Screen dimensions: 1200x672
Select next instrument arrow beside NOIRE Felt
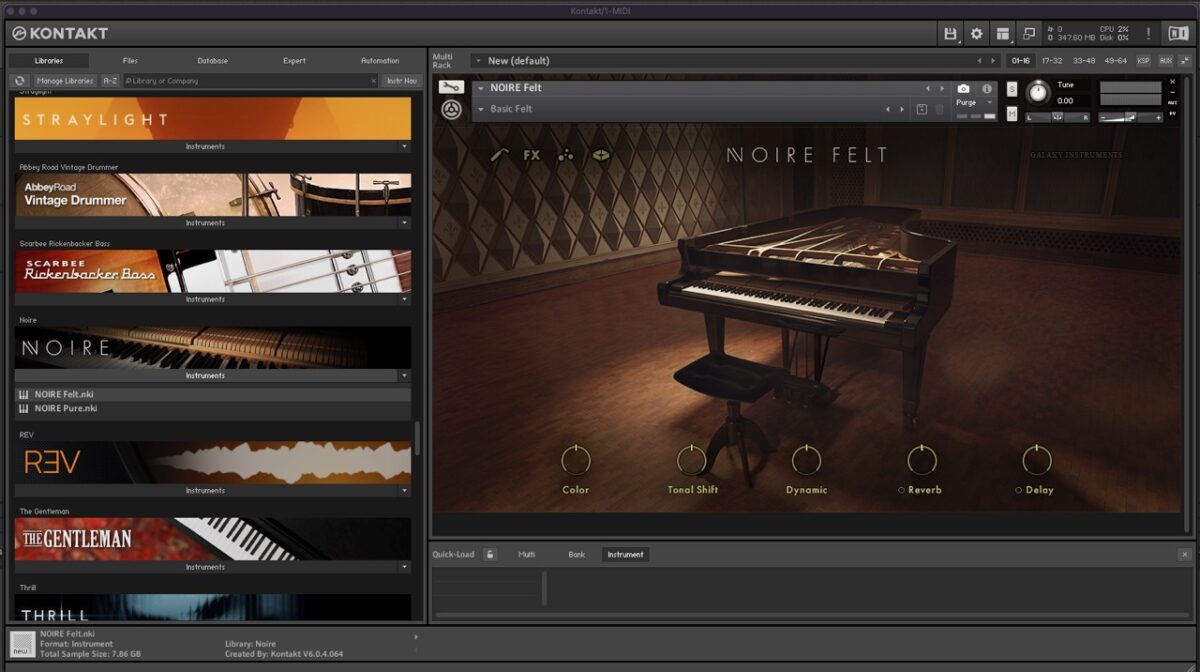(x=941, y=88)
